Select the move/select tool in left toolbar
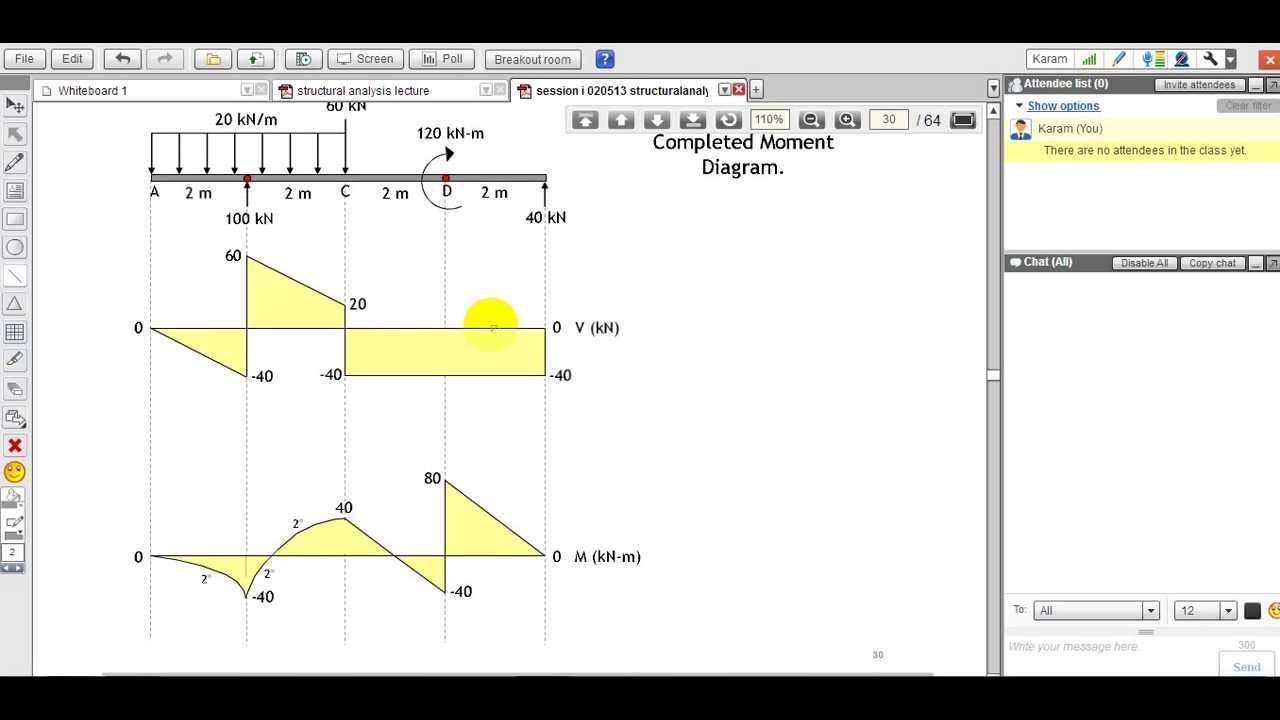 coord(15,105)
